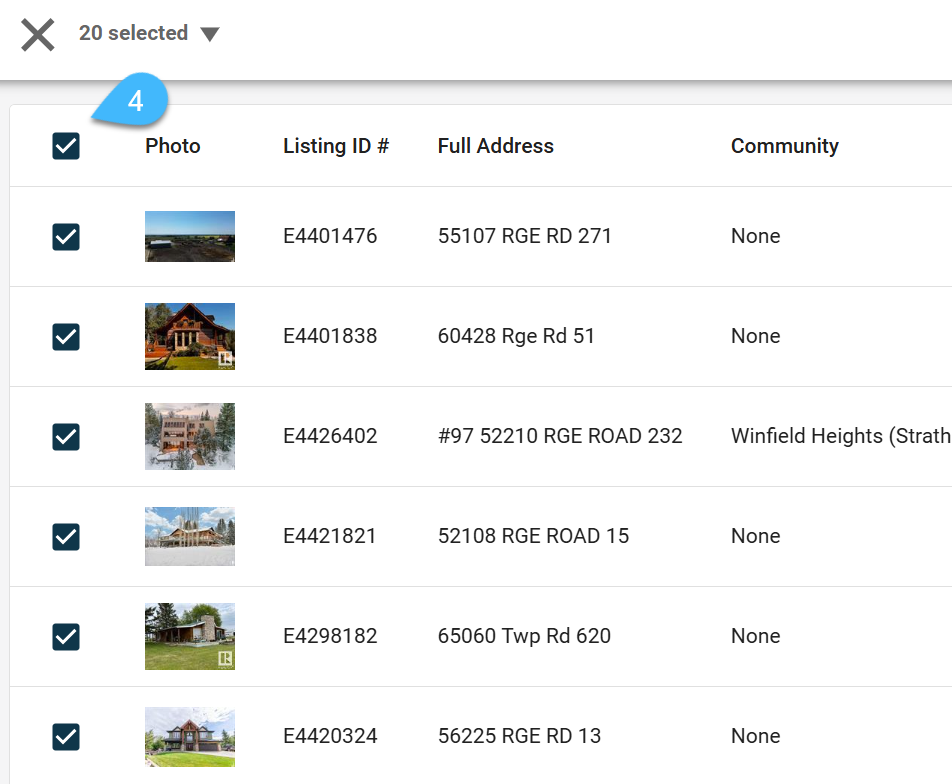
Task: Click the X icon to clear selection
Action: (38, 35)
